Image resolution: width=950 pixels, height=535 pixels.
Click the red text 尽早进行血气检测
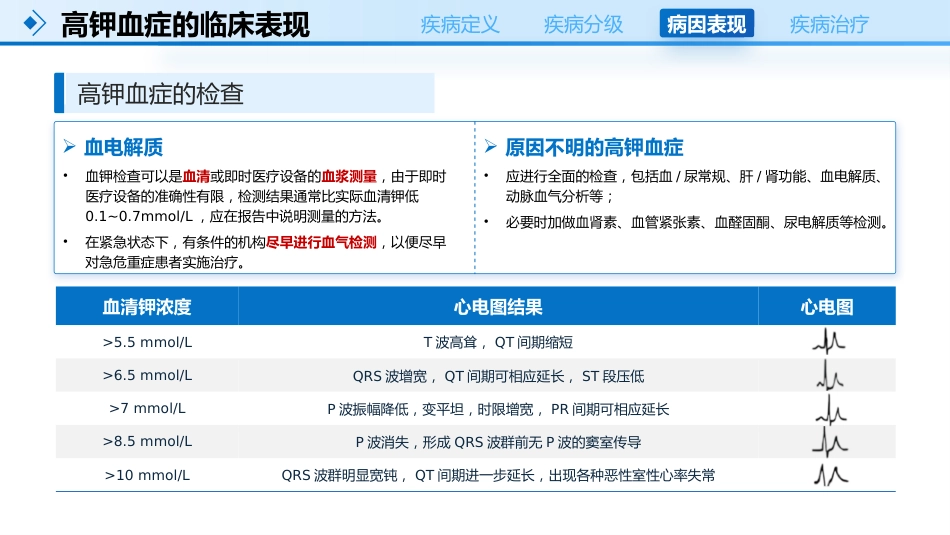321,242
